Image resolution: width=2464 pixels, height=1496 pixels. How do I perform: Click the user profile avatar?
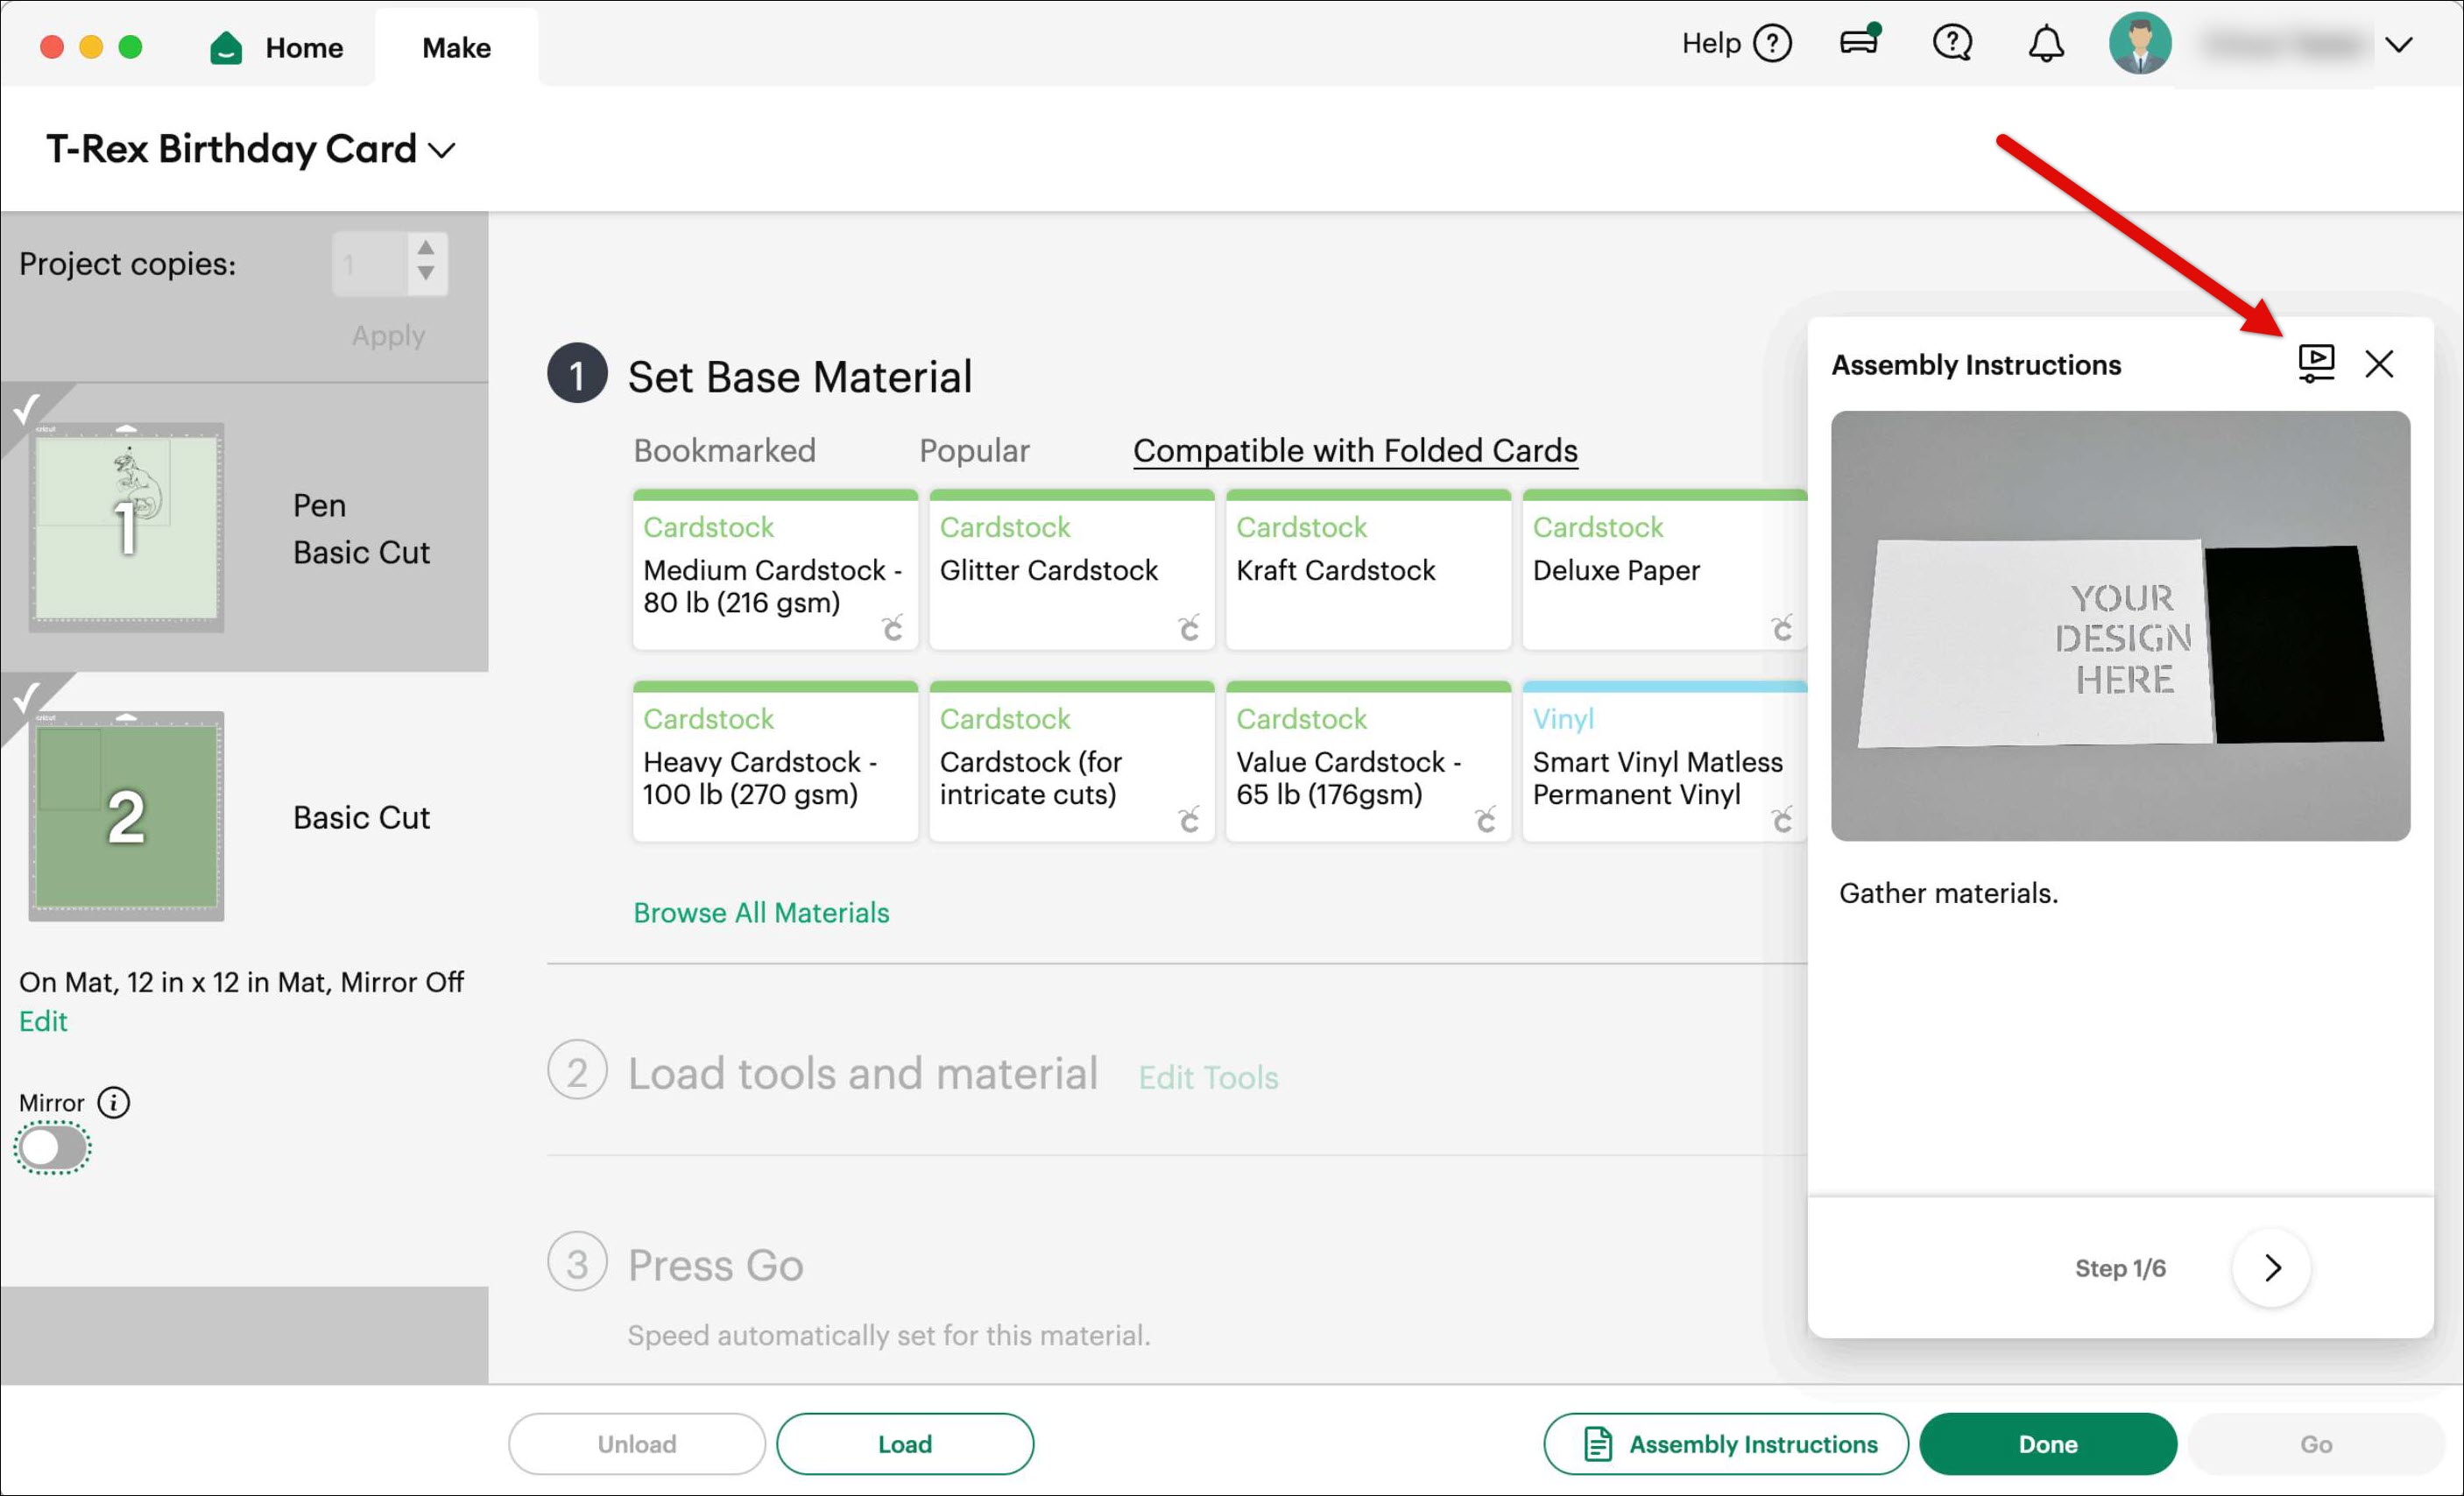point(2139,44)
